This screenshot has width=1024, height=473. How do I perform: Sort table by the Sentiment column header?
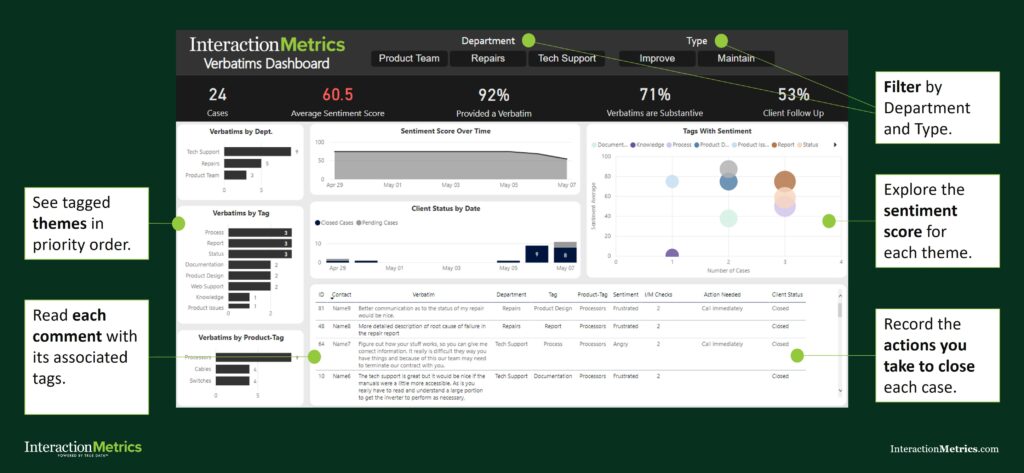(626, 295)
